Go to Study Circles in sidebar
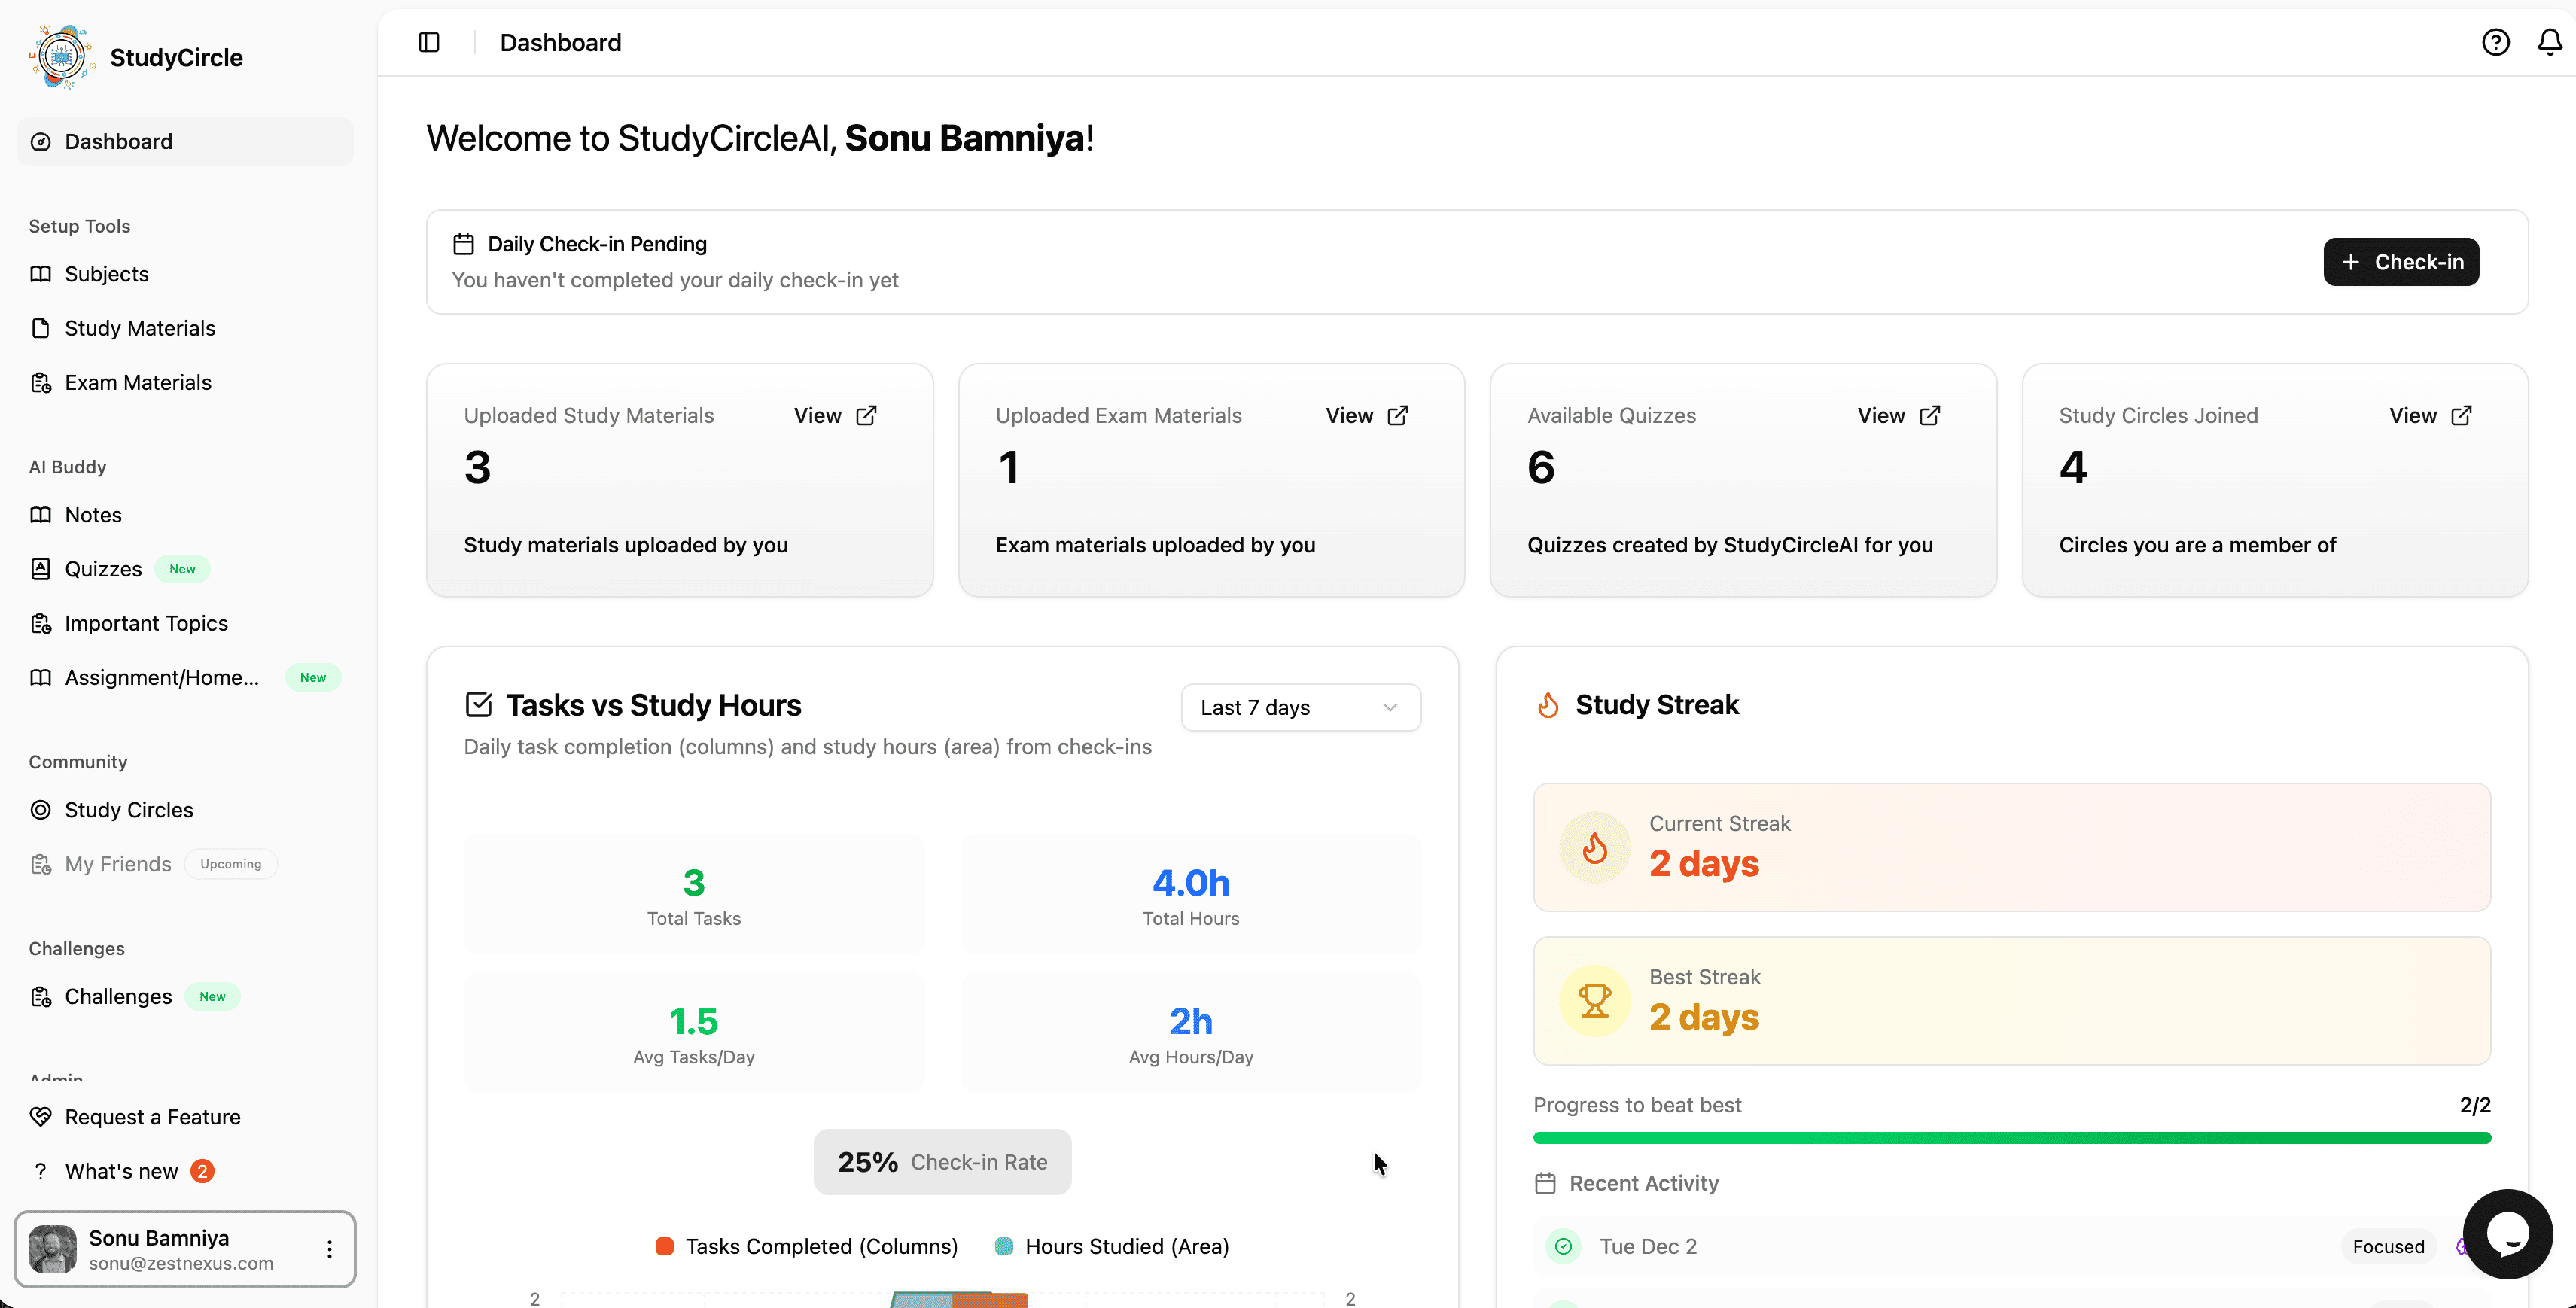 click(129, 810)
